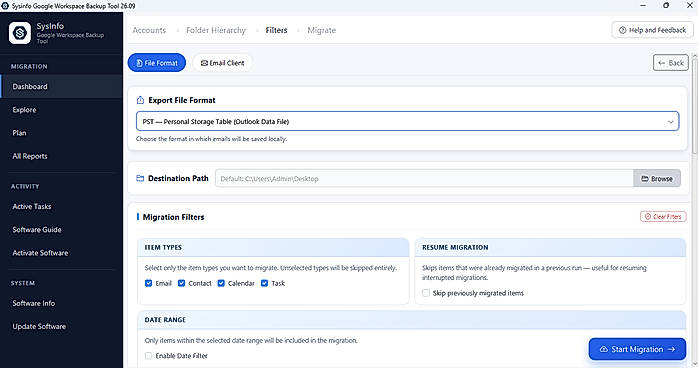Click the Back button
The height and width of the screenshot is (368, 698).
point(670,63)
